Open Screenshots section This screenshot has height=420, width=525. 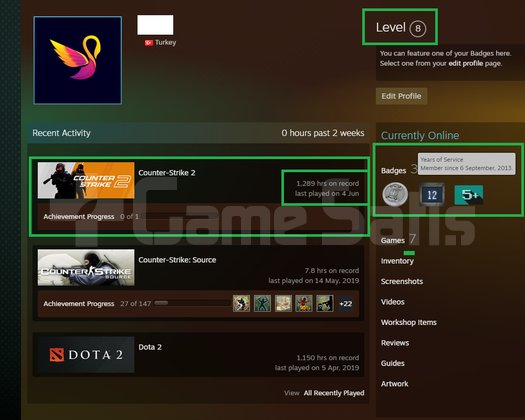402,281
